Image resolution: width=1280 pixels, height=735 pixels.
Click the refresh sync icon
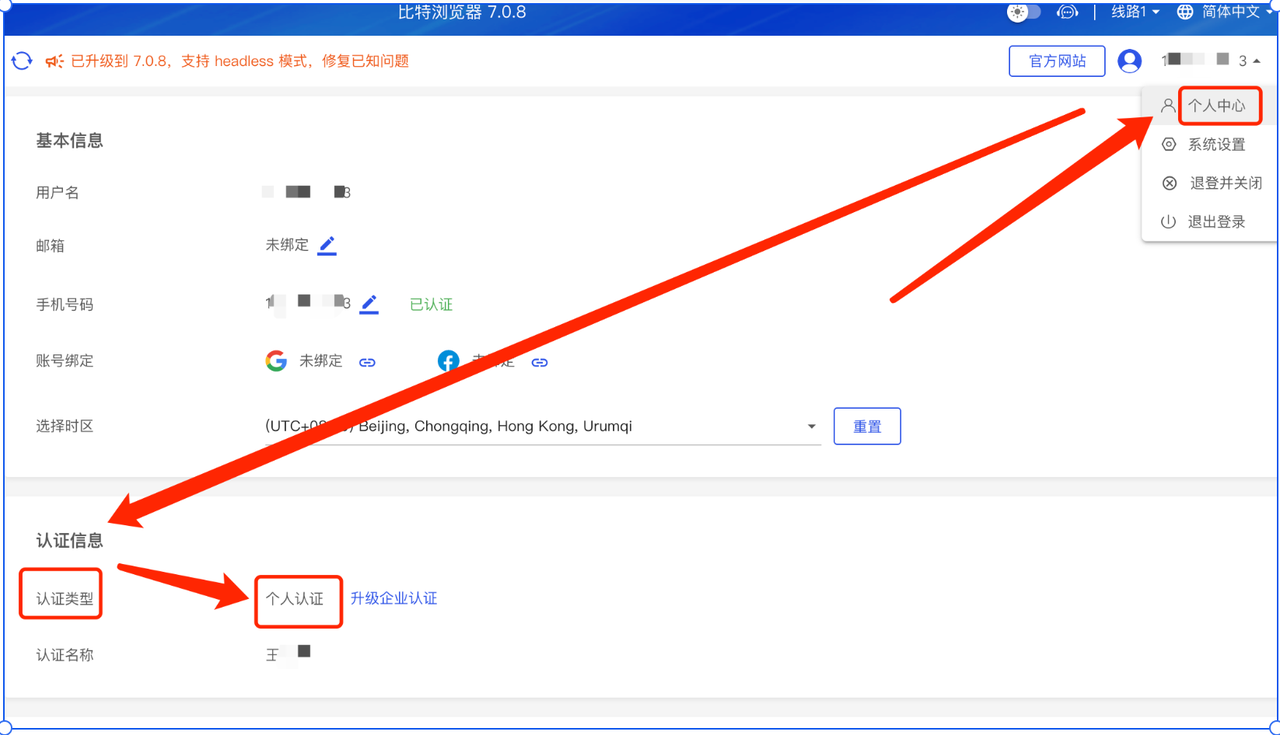tap(22, 61)
